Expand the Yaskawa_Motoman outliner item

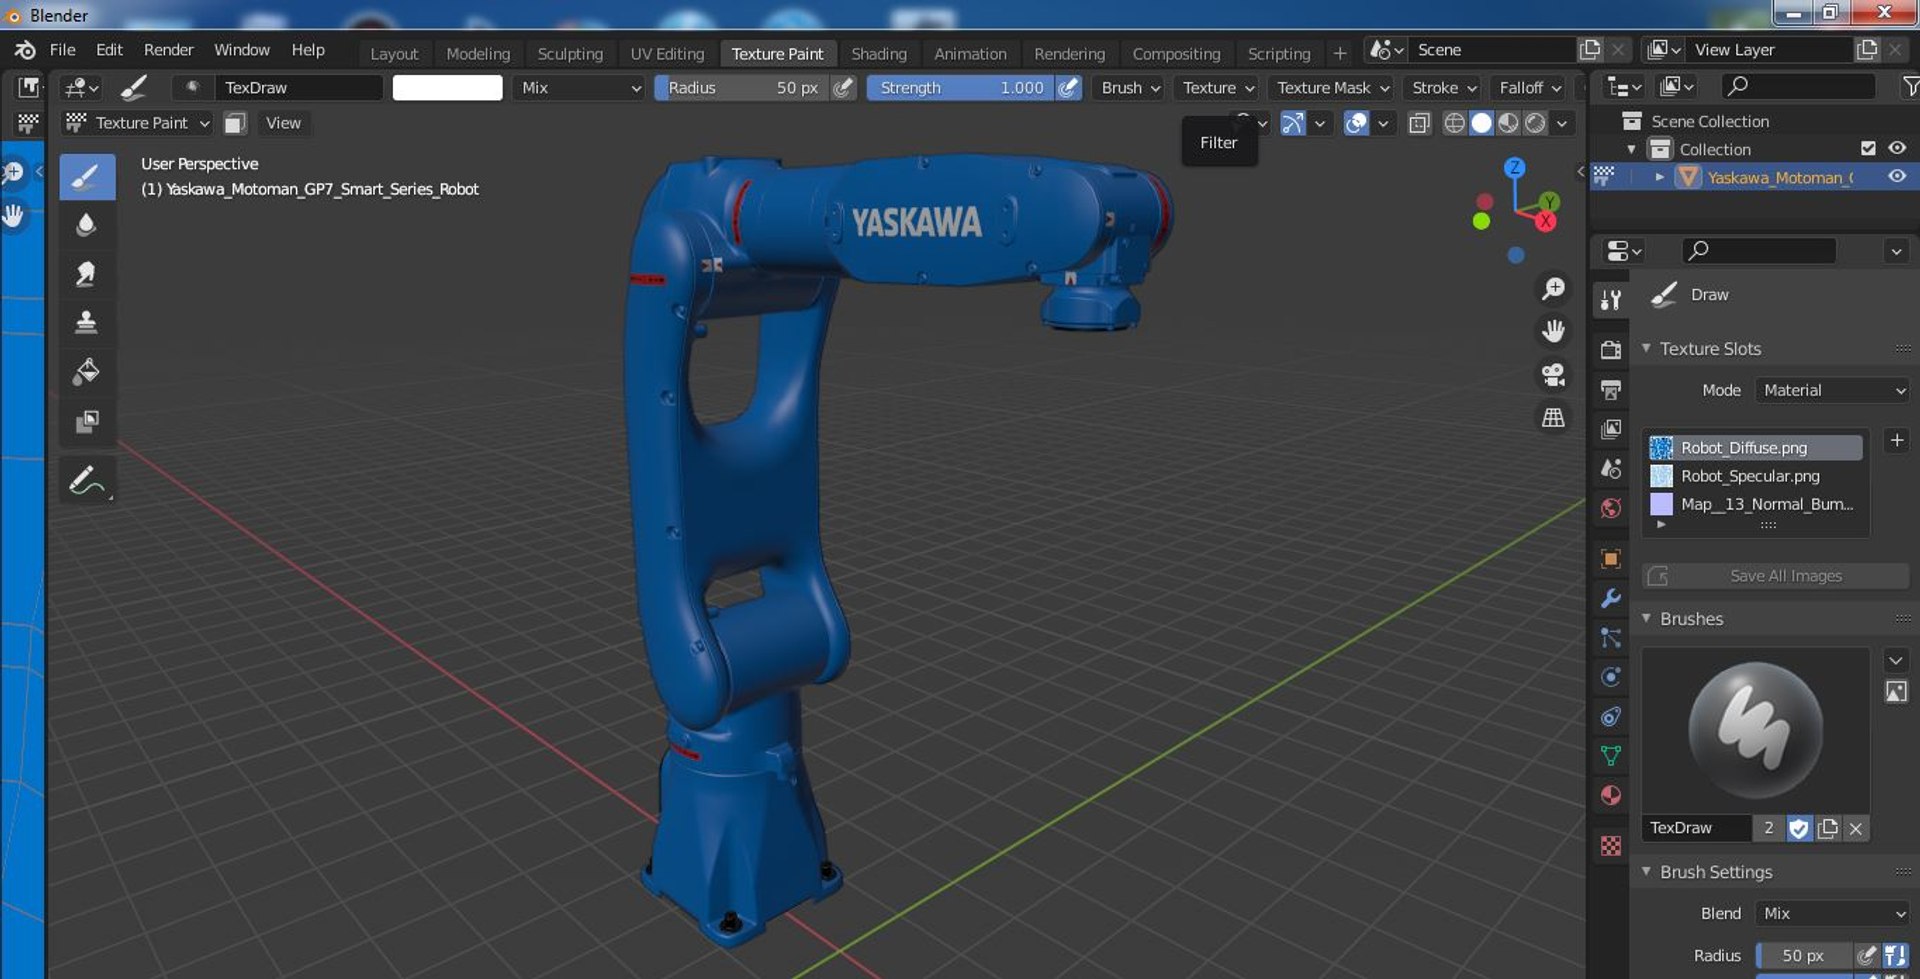click(1660, 177)
